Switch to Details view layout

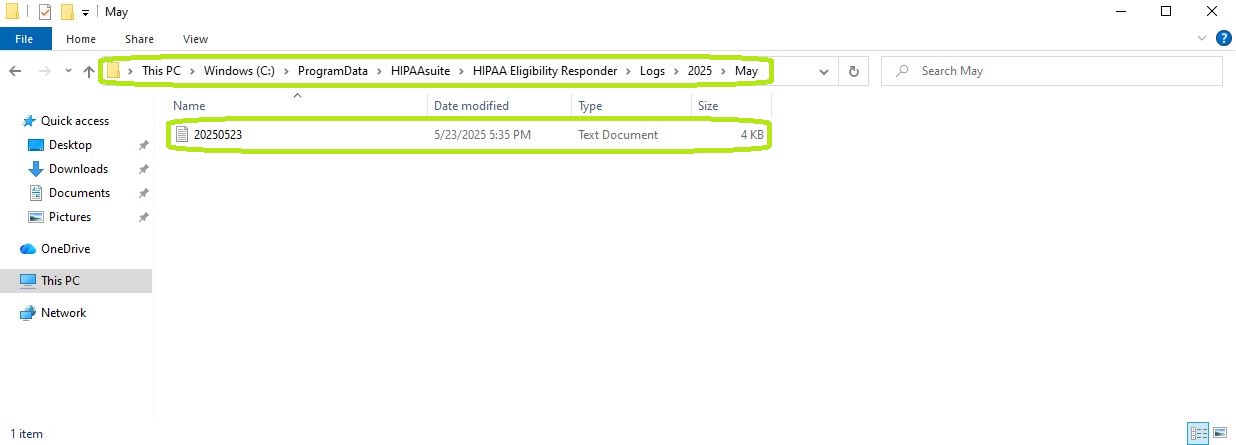click(x=1197, y=434)
